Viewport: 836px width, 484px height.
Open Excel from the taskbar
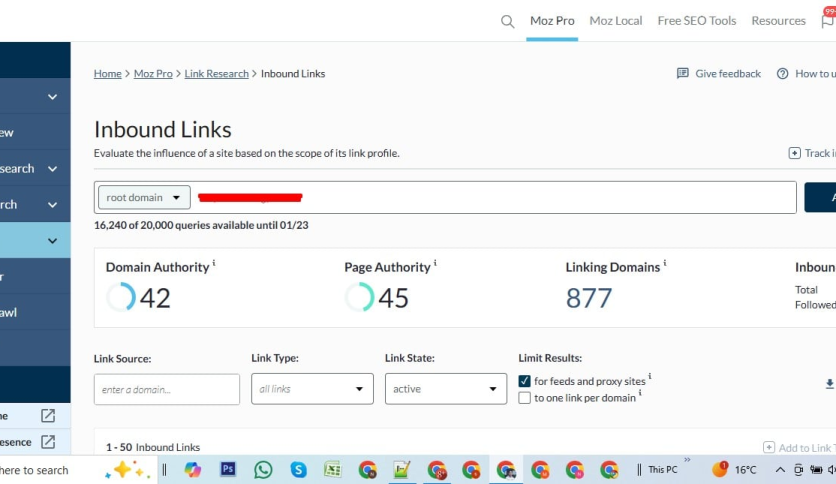point(332,470)
